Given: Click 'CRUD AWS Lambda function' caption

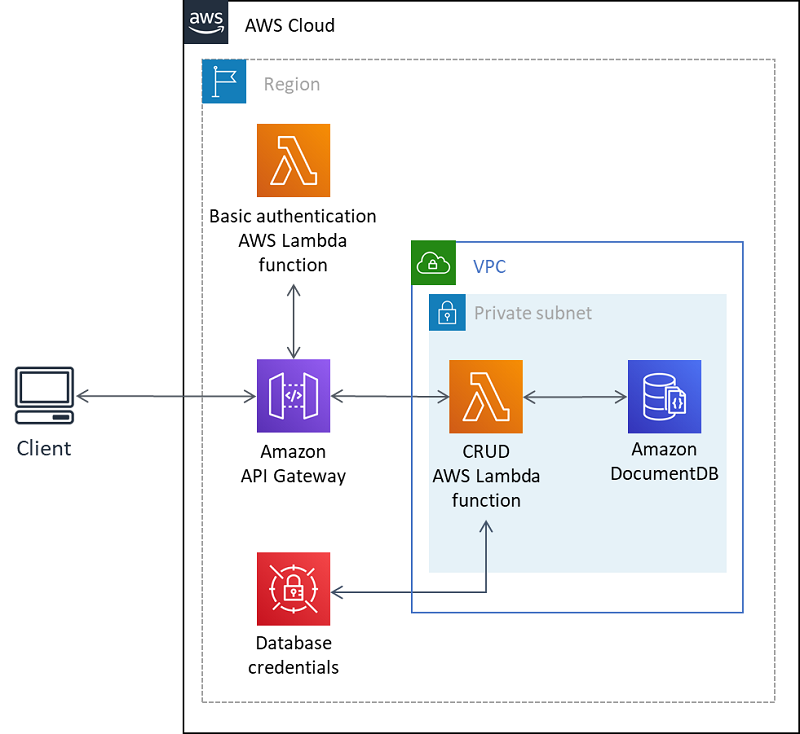Looking at the screenshot, I should coord(486,476).
